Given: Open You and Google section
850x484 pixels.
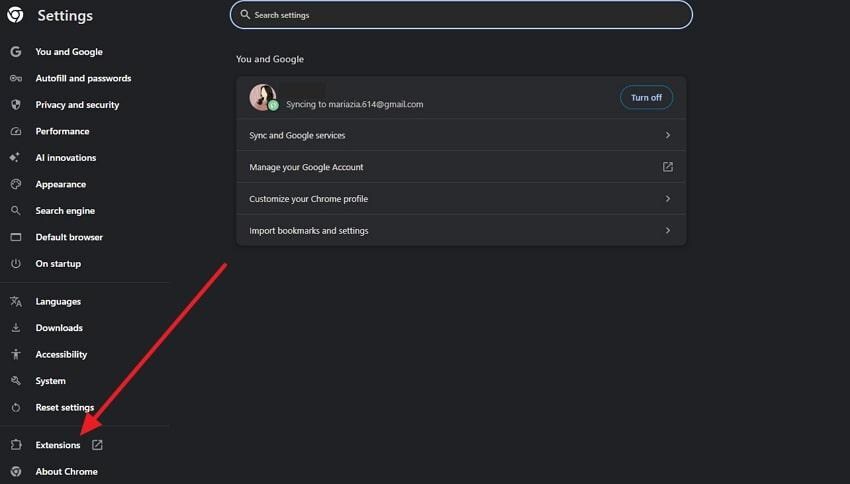Looking at the screenshot, I should (69, 51).
